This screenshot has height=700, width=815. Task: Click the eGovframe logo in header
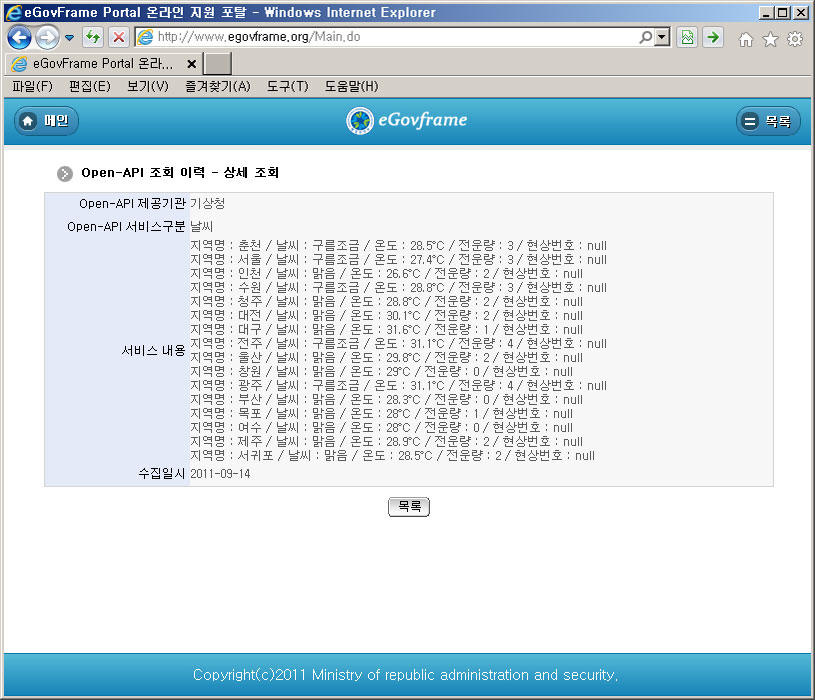click(x=407, y=121)
